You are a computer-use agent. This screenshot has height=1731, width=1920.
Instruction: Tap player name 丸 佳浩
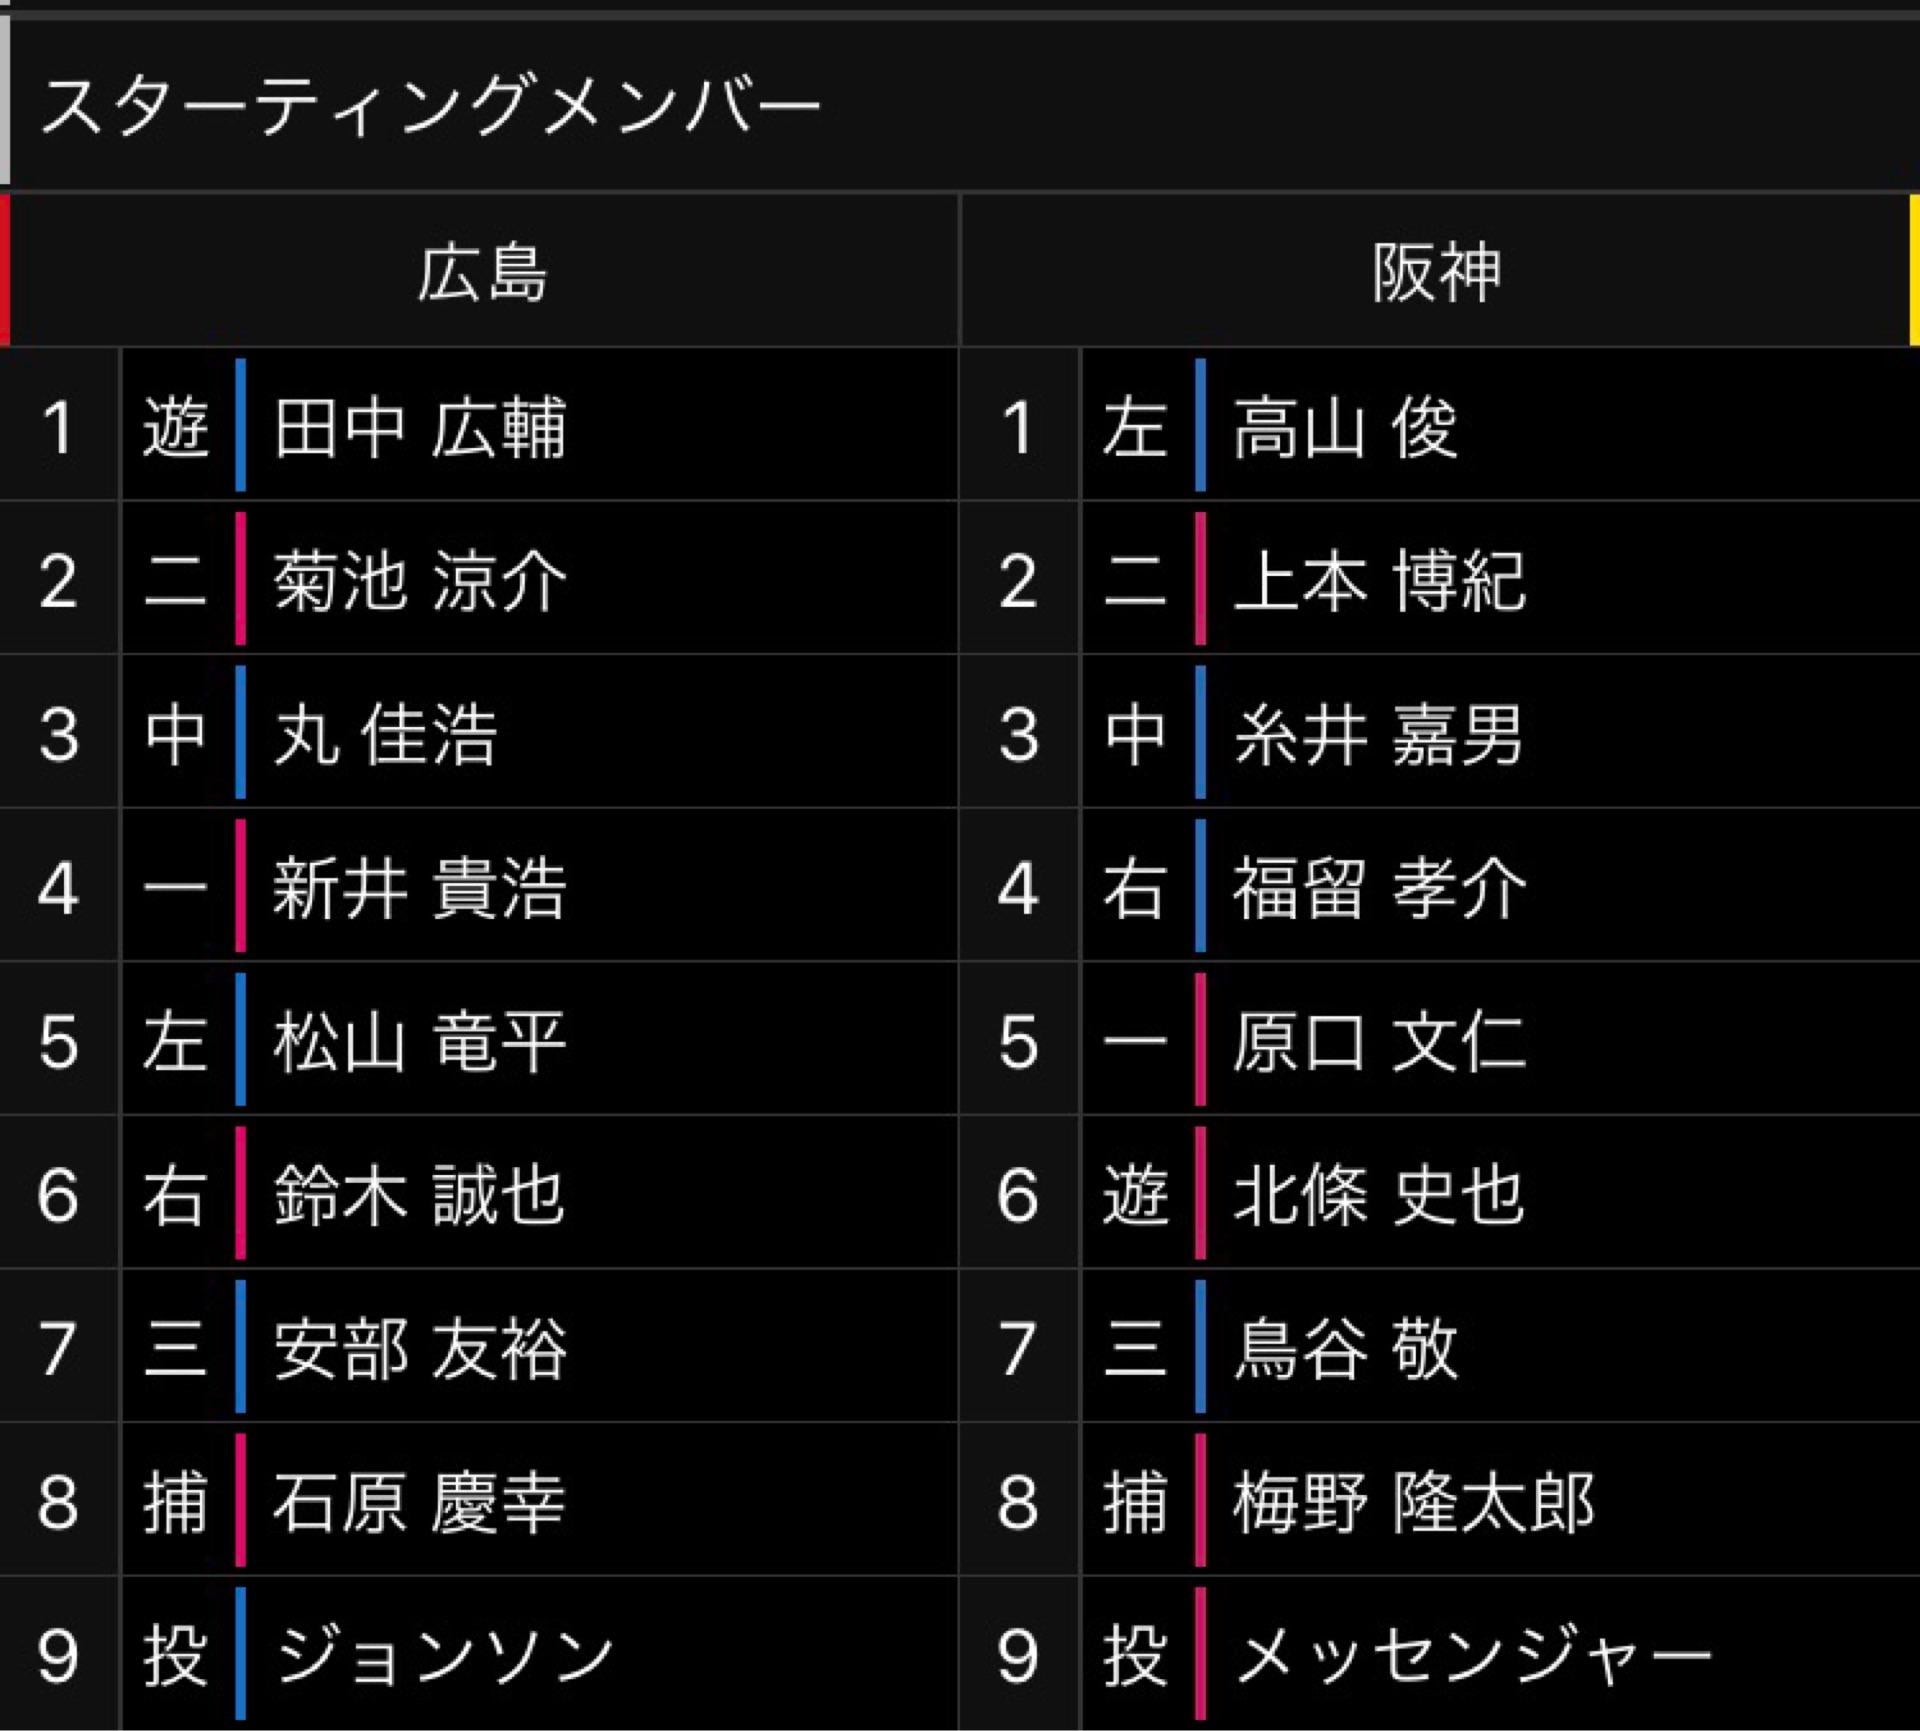tap(385, 735)
